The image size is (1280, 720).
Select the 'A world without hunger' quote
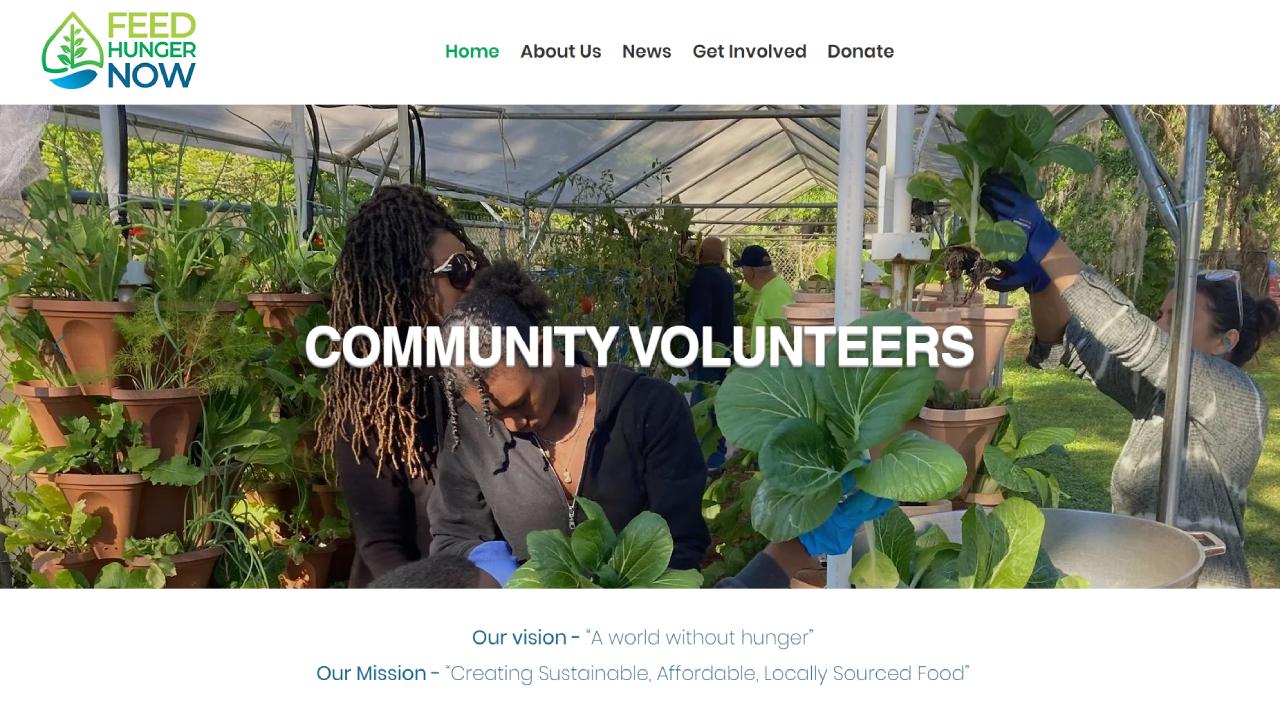700,637
